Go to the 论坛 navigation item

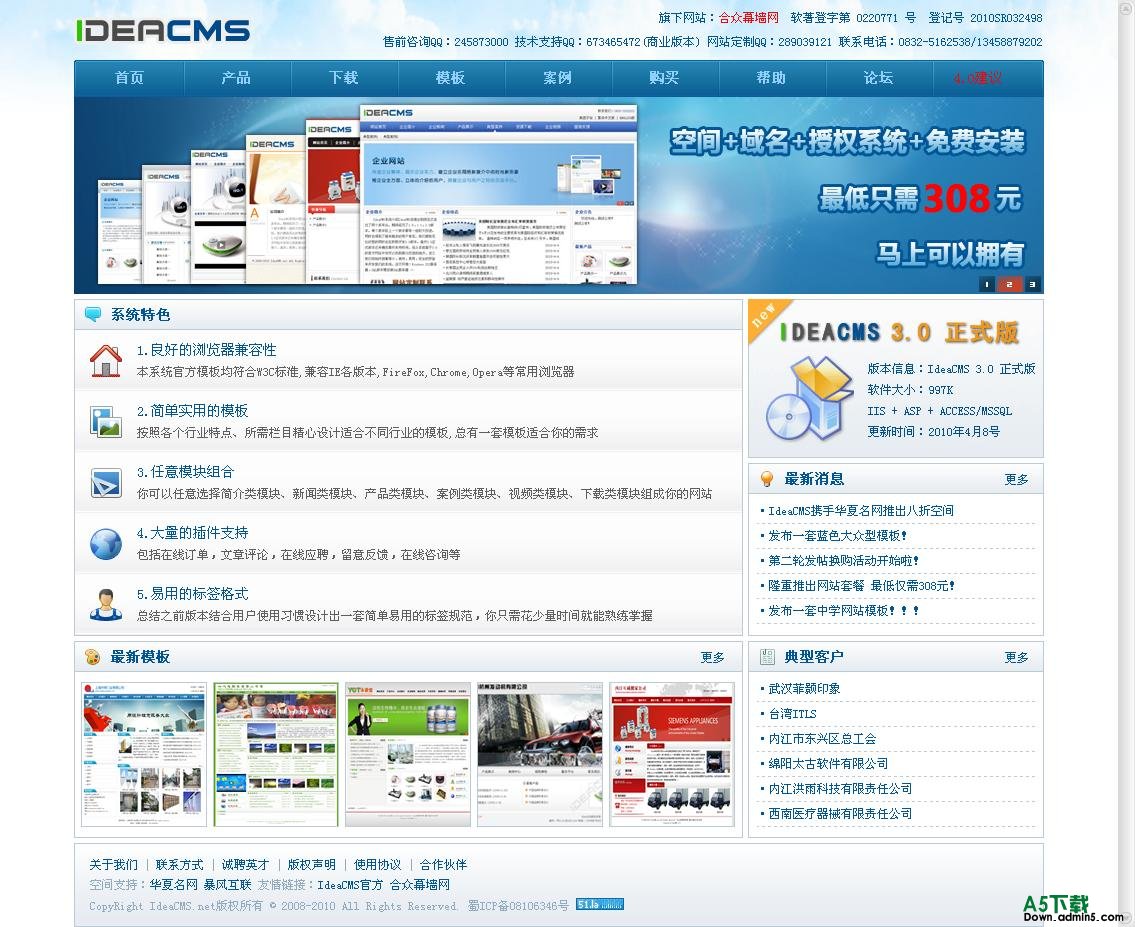tap(878, 77)
